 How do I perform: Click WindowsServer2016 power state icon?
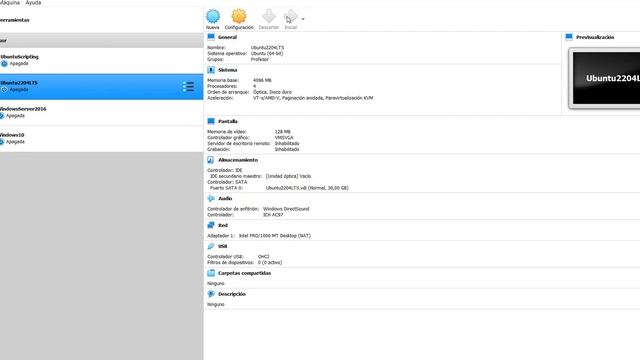2,116
